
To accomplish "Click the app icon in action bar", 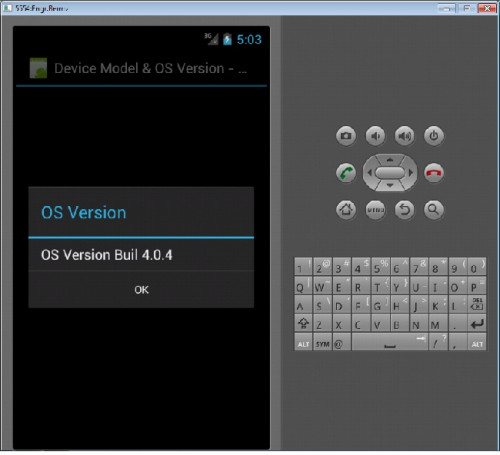I will click(38, 68).
